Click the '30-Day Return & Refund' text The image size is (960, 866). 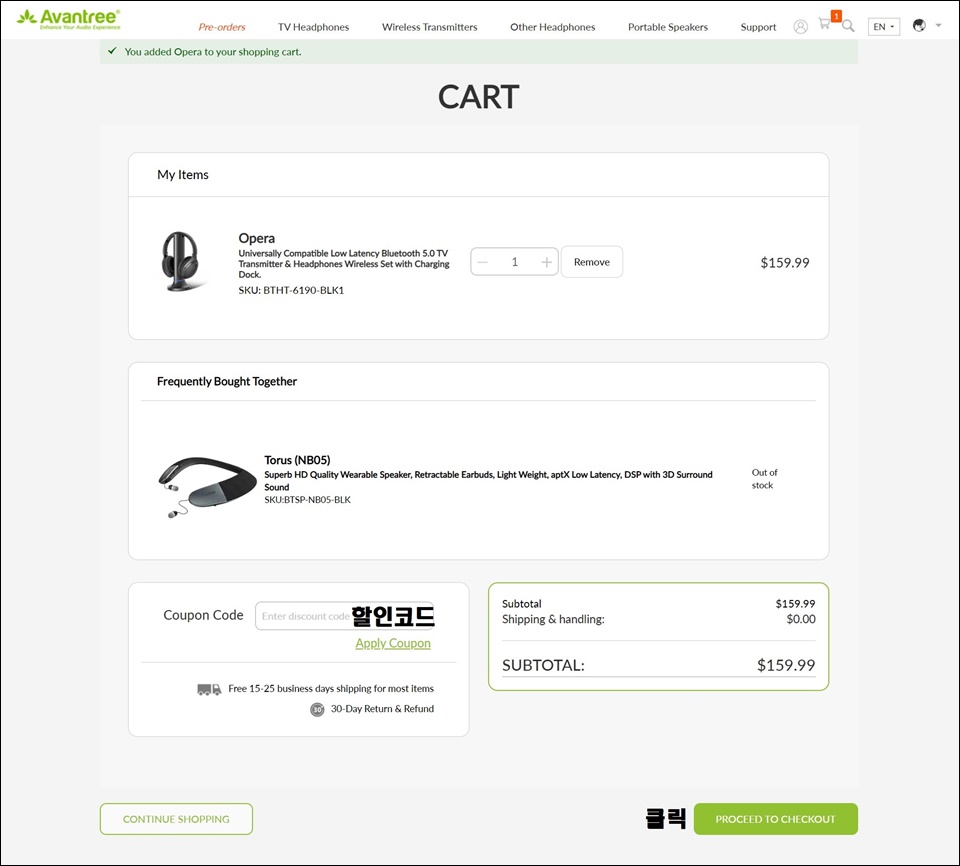(x=383, y=709)
